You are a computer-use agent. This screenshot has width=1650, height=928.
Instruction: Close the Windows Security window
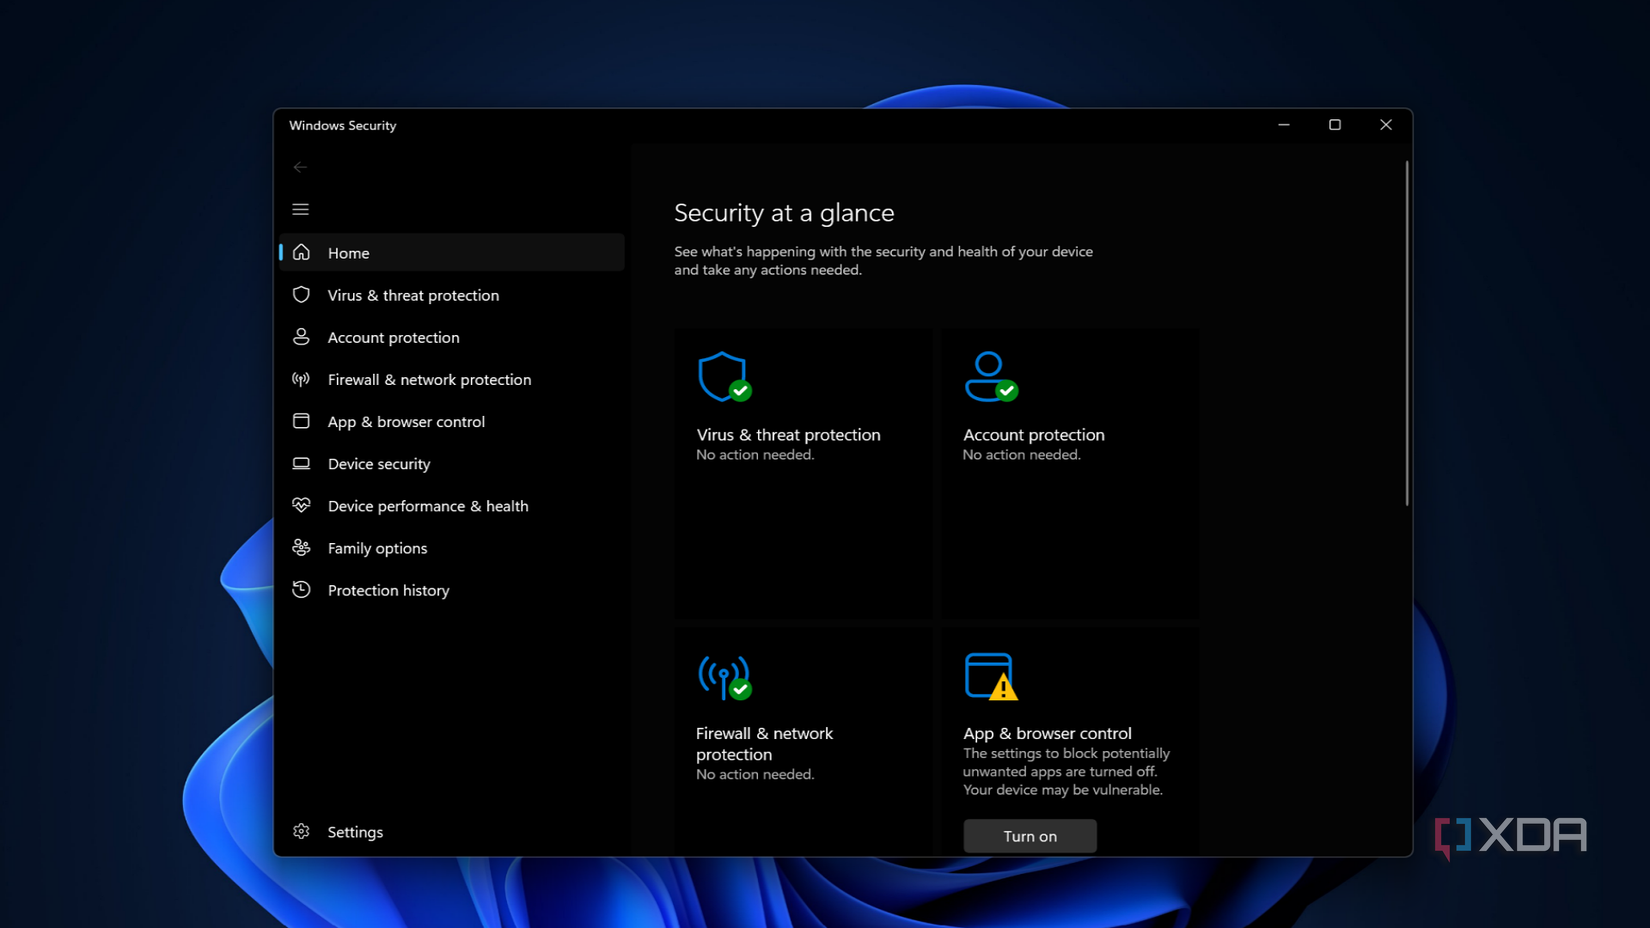tap(1386, 125)
